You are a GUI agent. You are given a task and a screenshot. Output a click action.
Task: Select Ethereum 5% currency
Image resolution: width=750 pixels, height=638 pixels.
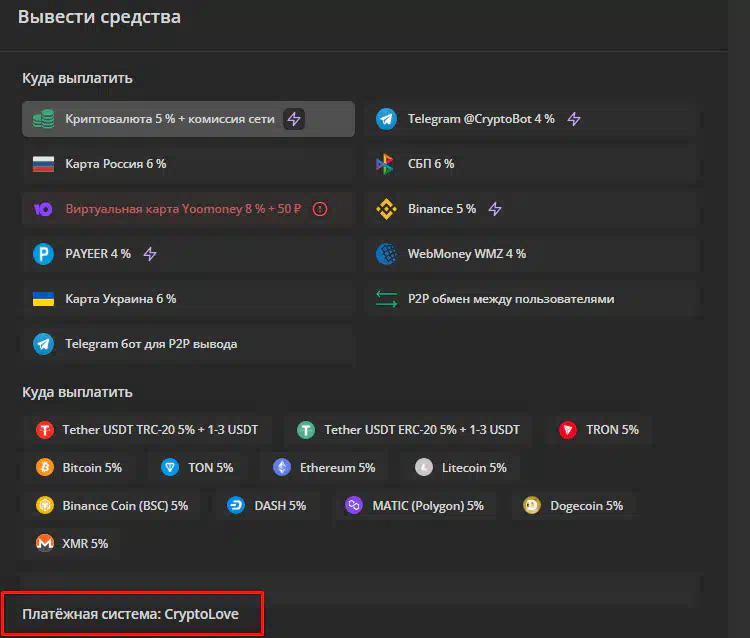click(324, 467)
